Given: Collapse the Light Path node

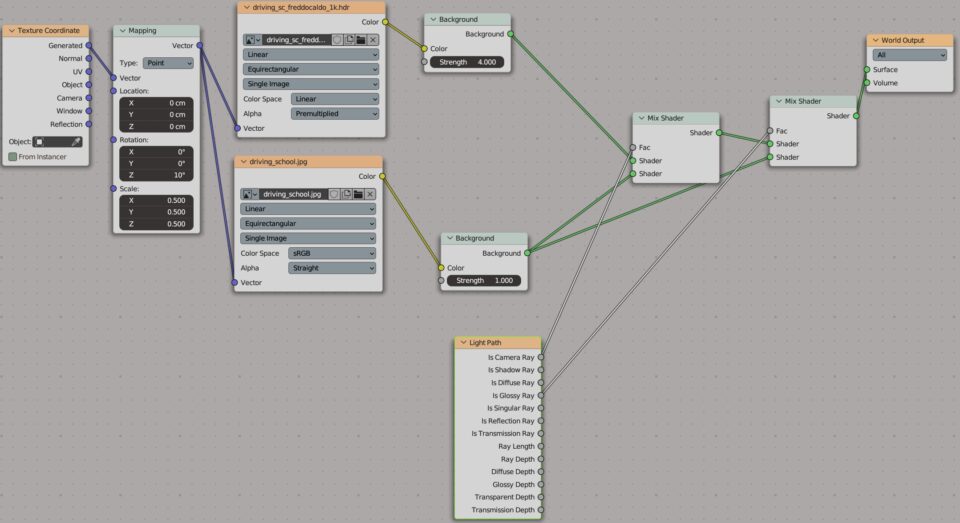Looking at the screenshot, I should coord(463,343).
